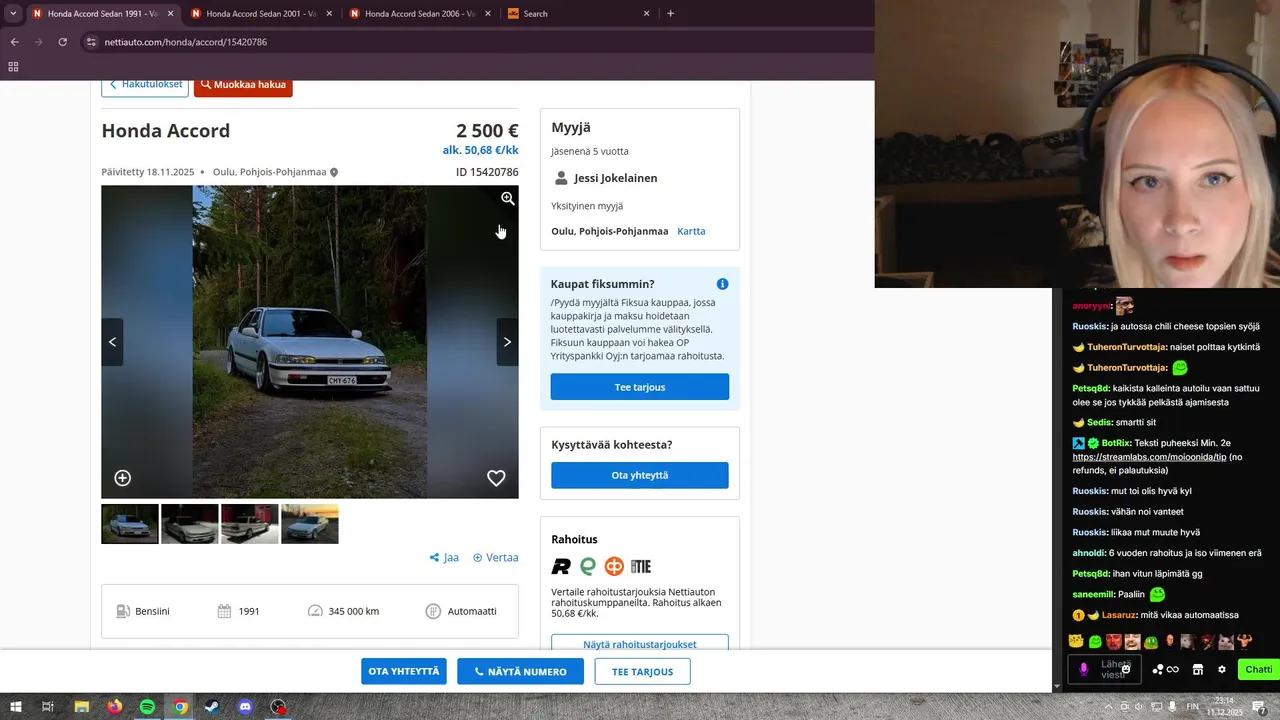The height and width of the screenshot is (720, 1280).
Task: Click the Vertaa compare link
Action: click(496, 558)
